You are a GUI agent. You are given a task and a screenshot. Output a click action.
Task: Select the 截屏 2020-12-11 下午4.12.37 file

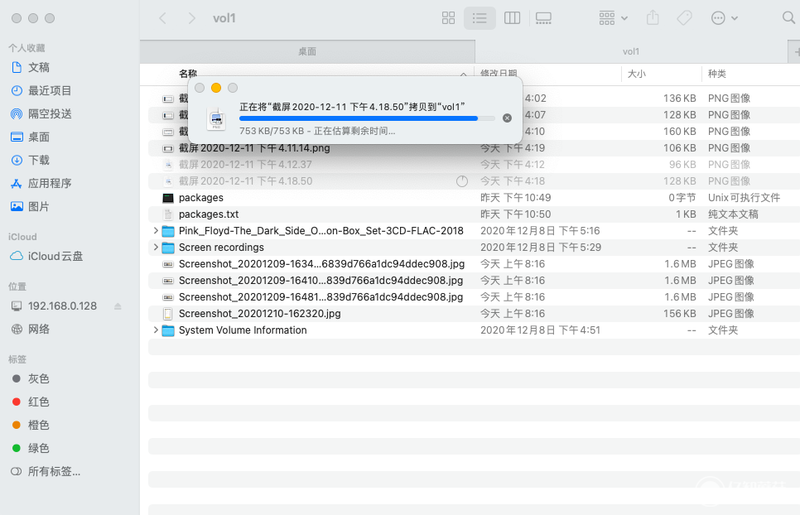tap(245, 164)
